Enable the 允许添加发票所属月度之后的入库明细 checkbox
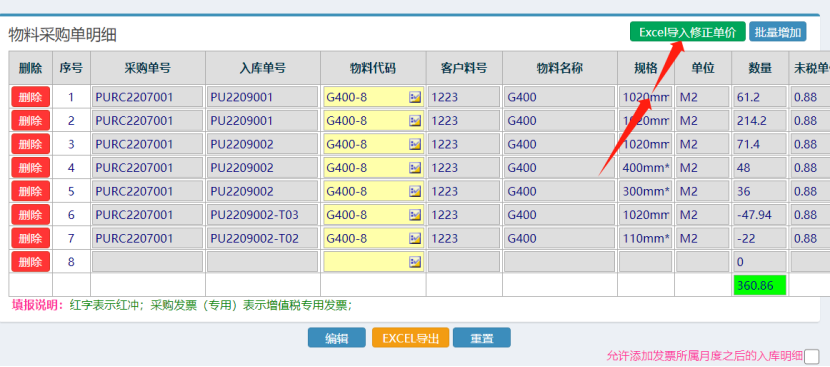Image resolution: width=830 pixels, height=367 pixels. click(x=812, y=356)
